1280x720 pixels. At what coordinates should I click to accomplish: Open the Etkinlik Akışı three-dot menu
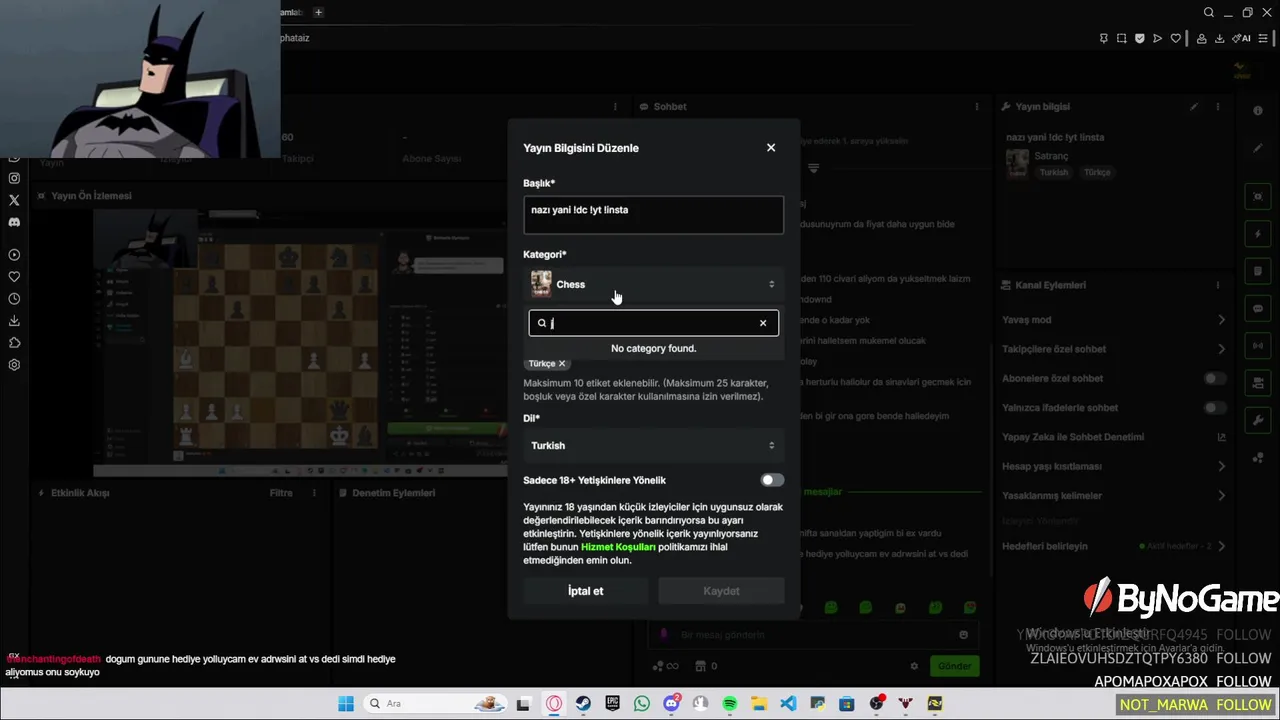coord(314,493)
